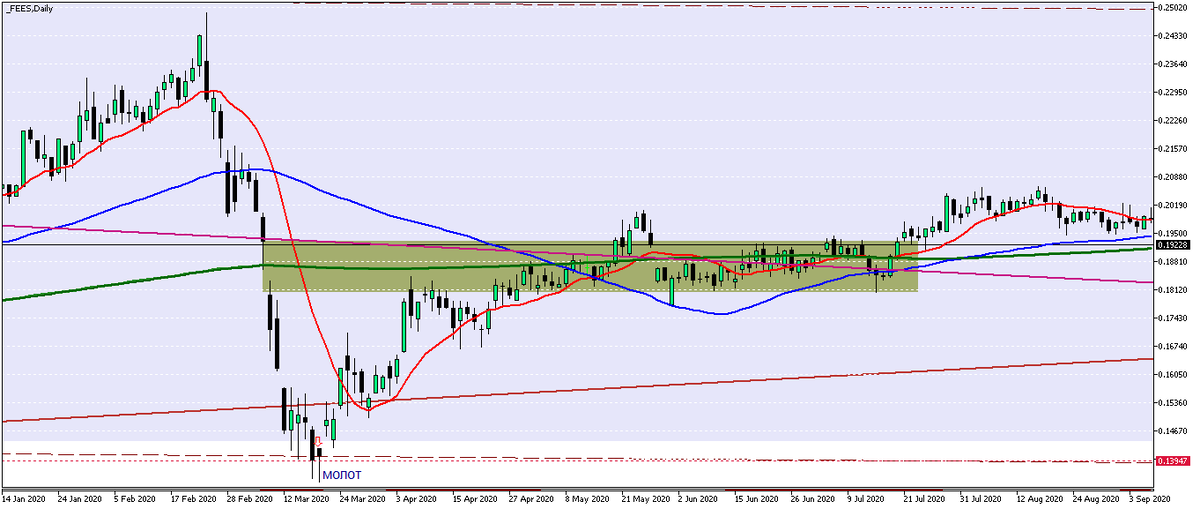Click the 0.23640 price scale value
Viewport: 1200px width, 509px height.
pos(1173,65)
